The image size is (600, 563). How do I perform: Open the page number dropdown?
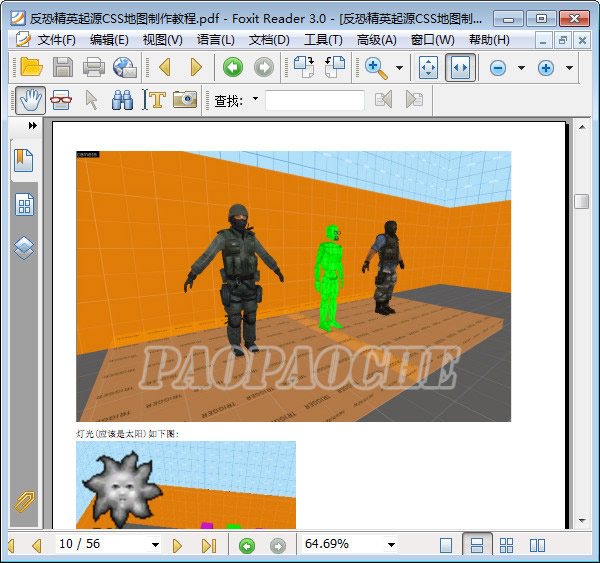click(155, 545)
